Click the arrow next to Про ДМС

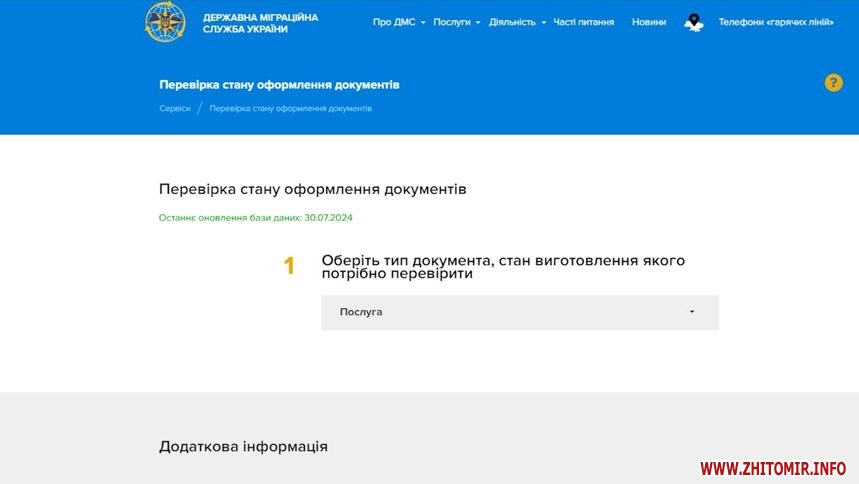[x=424, y=23]
